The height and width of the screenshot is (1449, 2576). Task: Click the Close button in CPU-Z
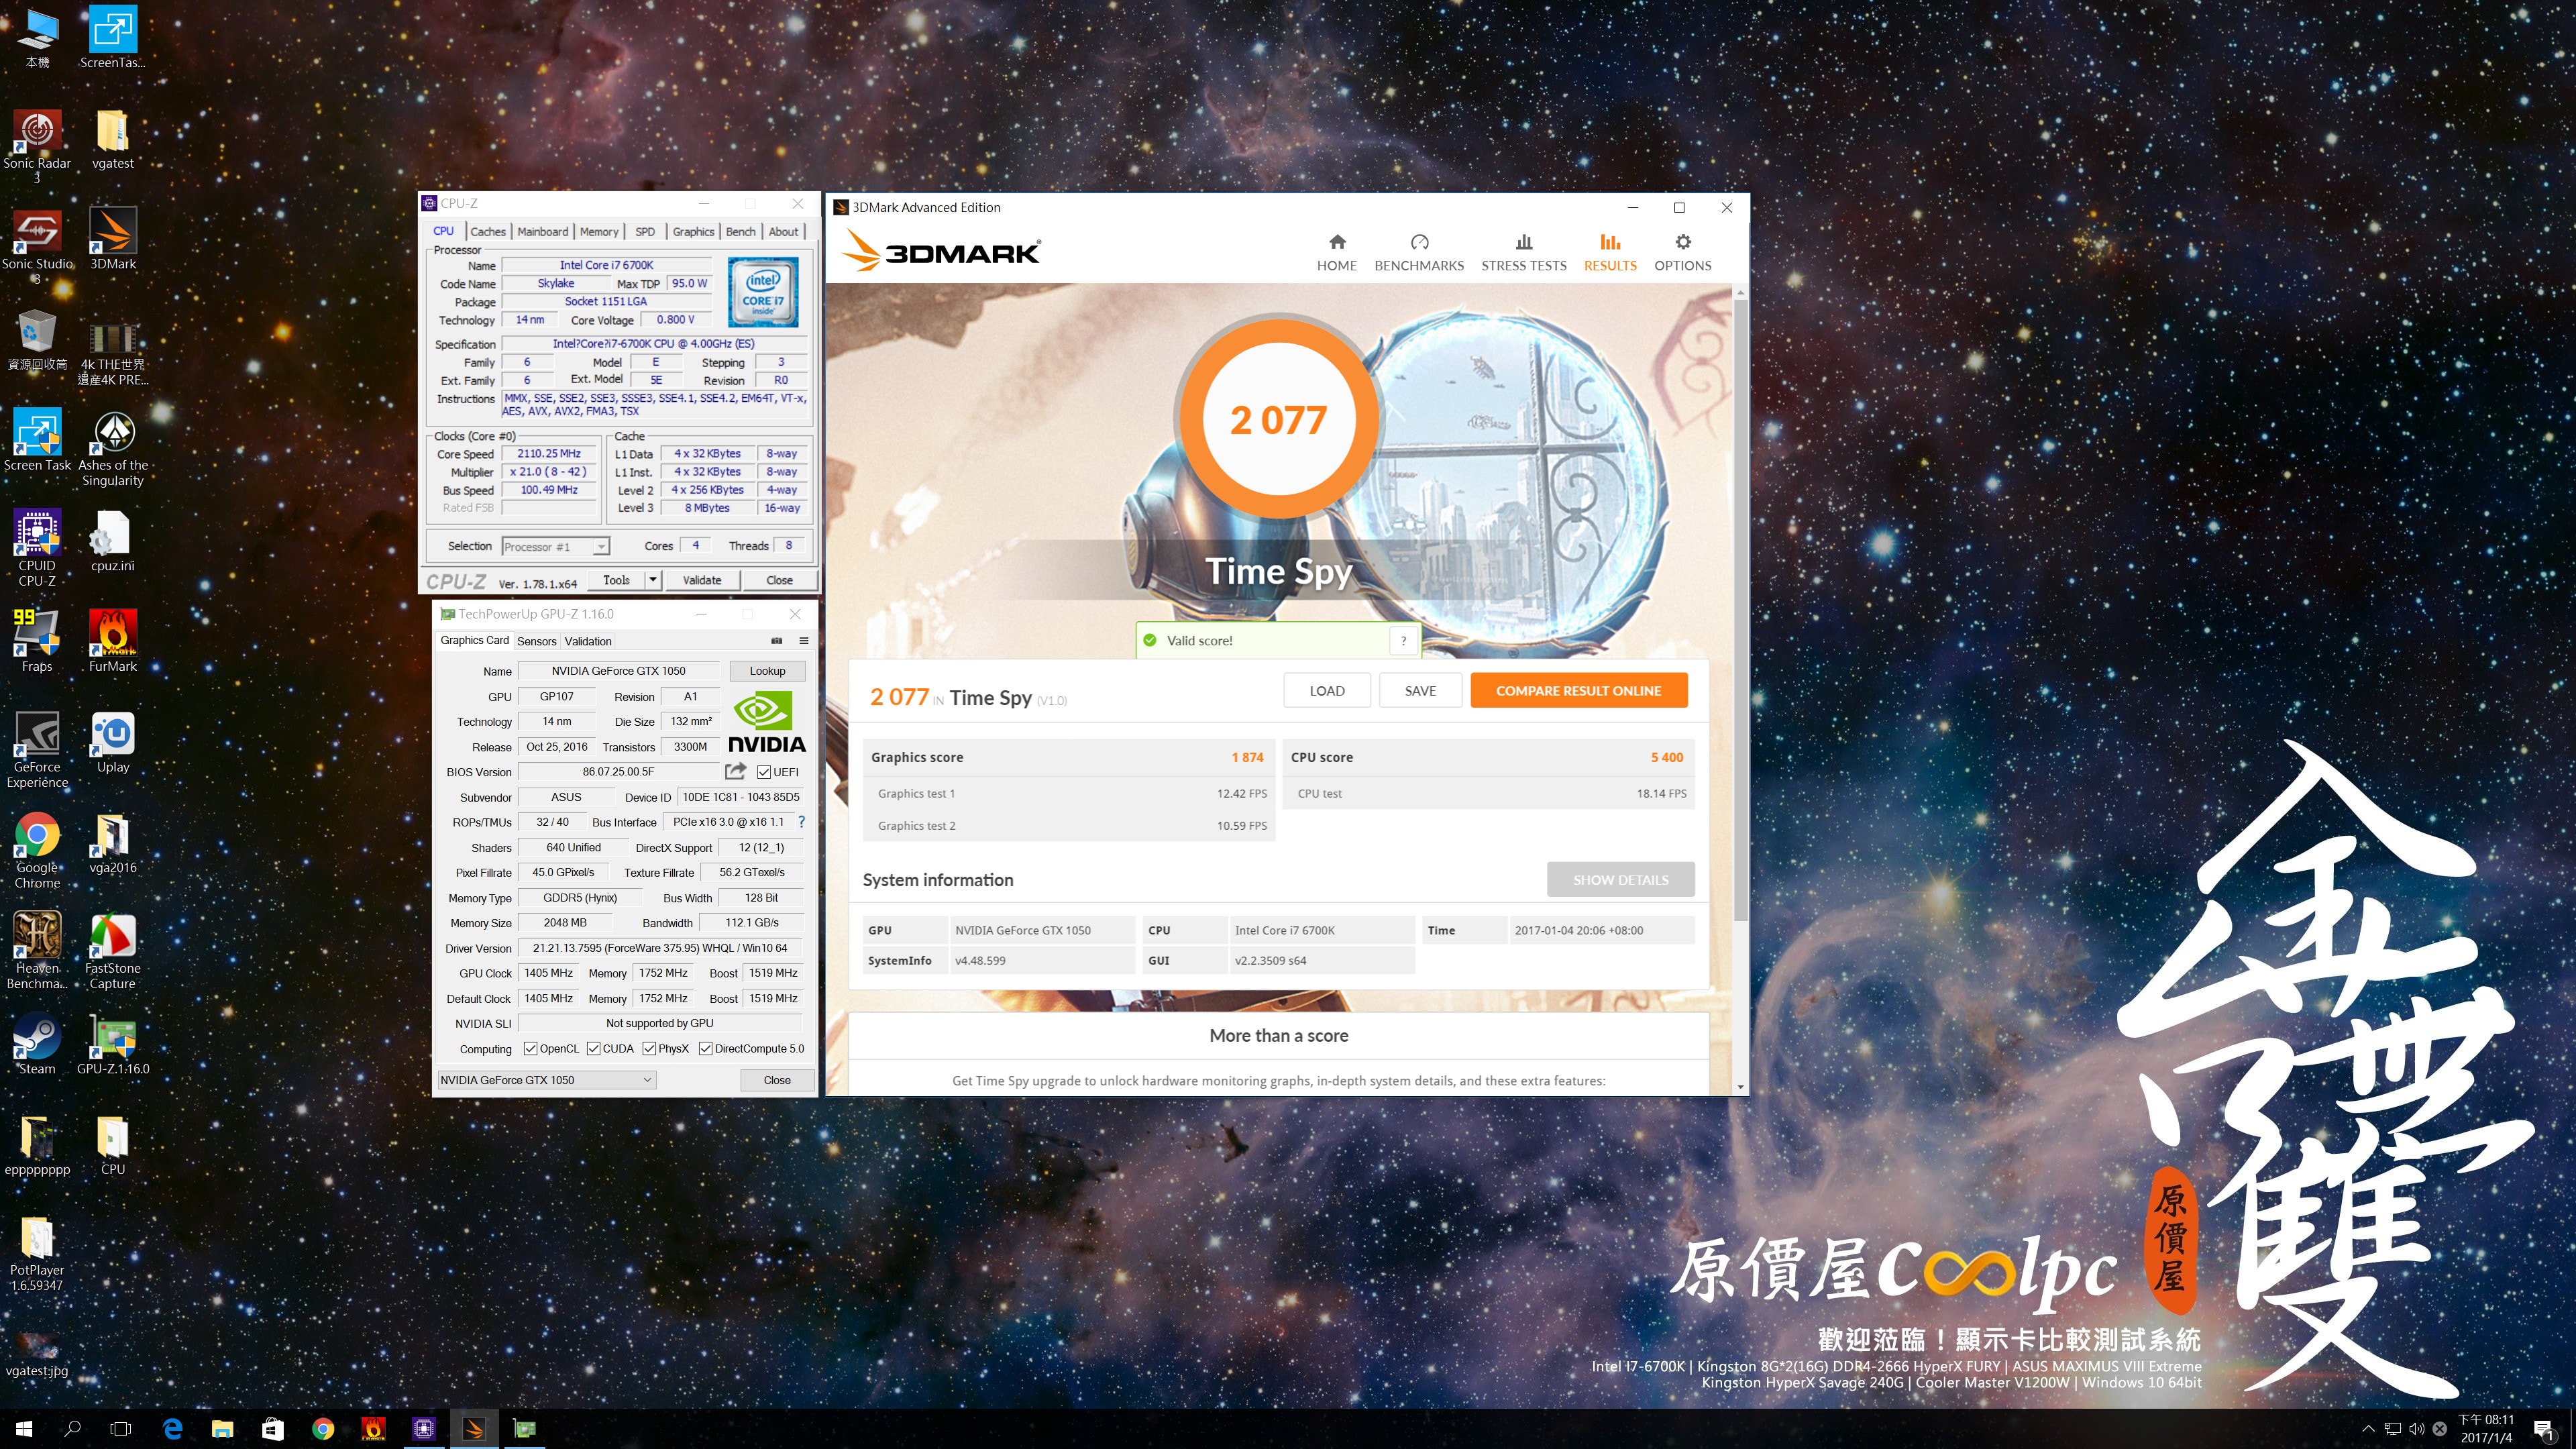pos(779,580)
